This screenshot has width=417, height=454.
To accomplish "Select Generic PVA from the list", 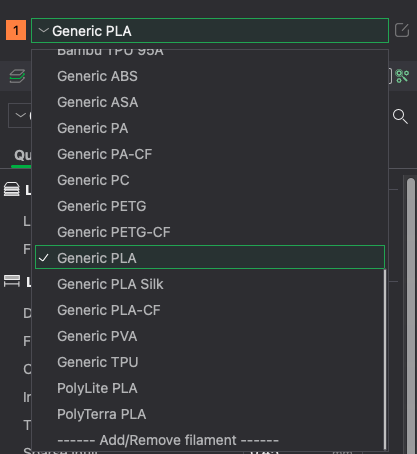I will click(x=210, y=336).
